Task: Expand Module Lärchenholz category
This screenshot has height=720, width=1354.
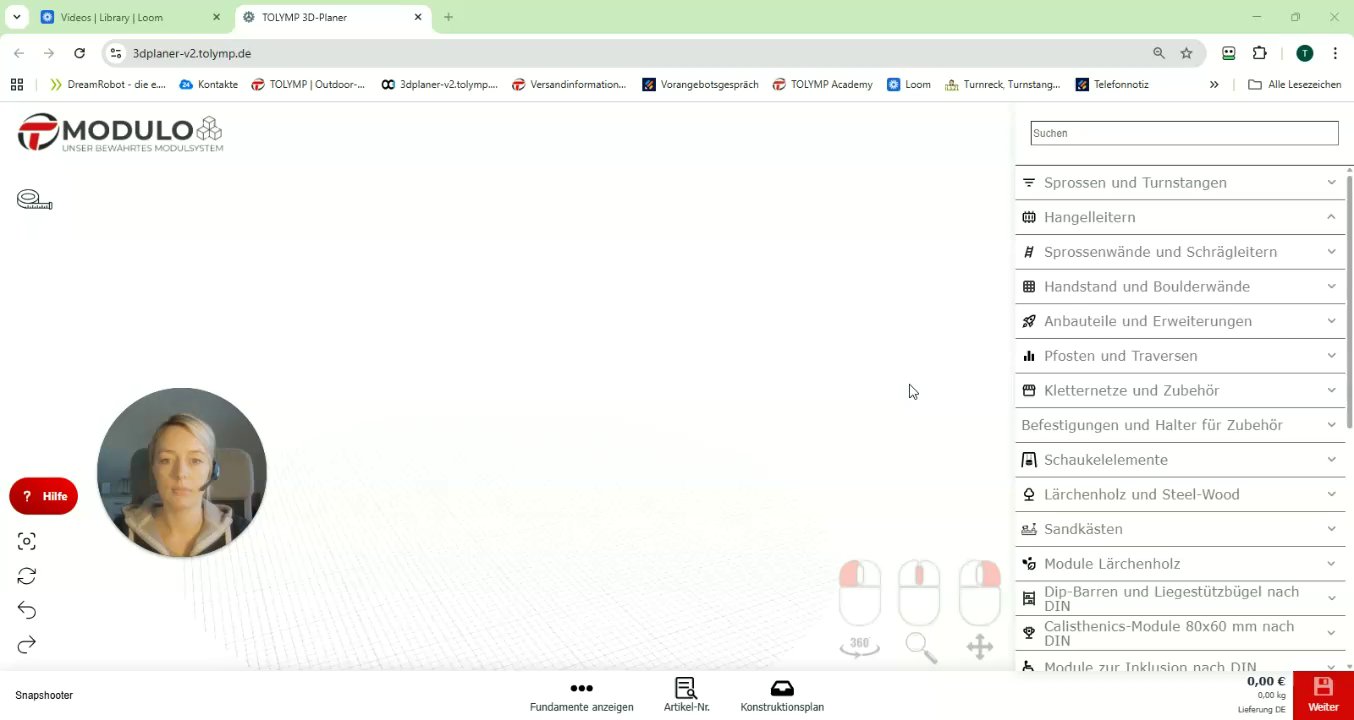Action: [x=1179, y=564]
